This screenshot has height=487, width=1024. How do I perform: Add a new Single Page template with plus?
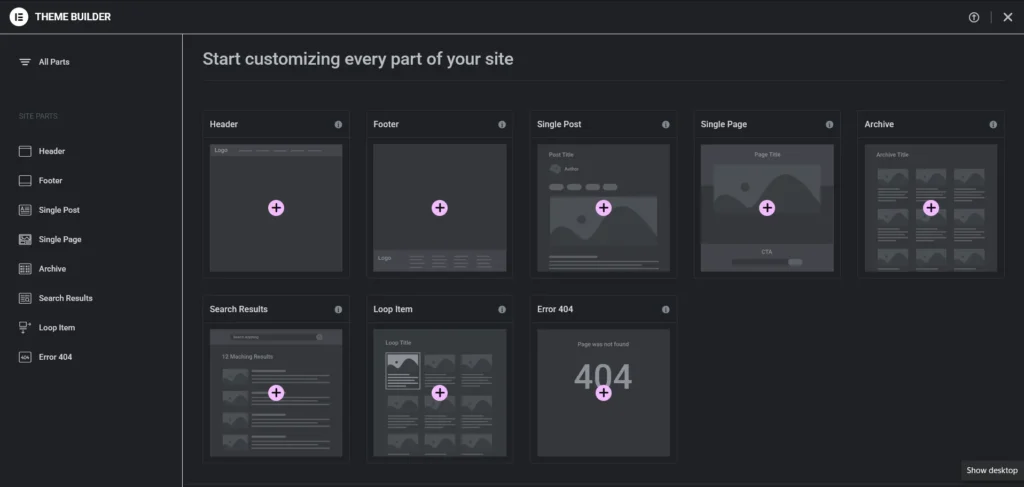(x=767, y=208)
